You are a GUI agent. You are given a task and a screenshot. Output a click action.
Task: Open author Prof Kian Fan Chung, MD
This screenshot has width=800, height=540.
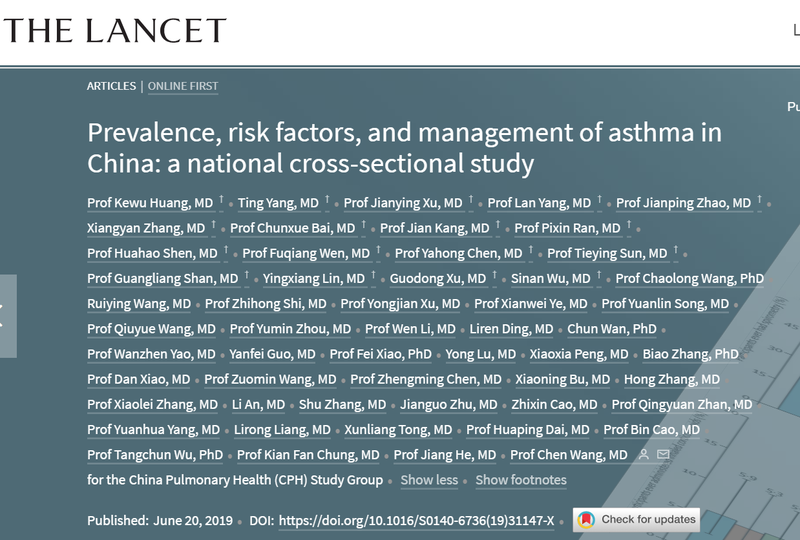tap(308, 455)
